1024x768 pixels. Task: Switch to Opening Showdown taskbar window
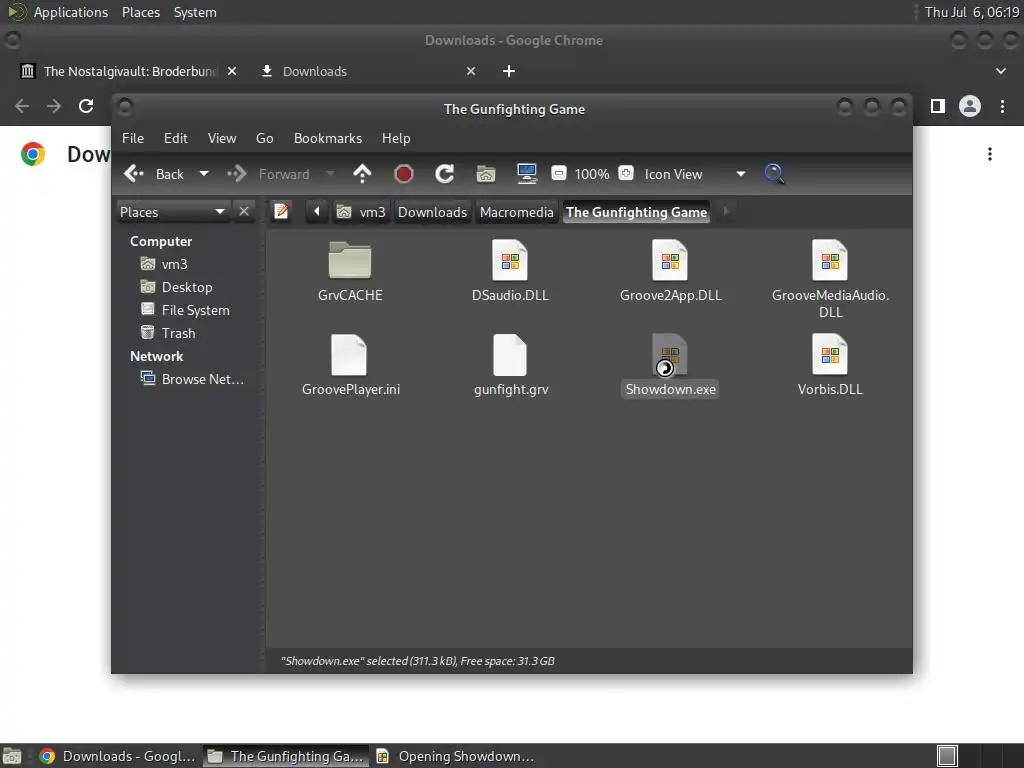(456, 756)
